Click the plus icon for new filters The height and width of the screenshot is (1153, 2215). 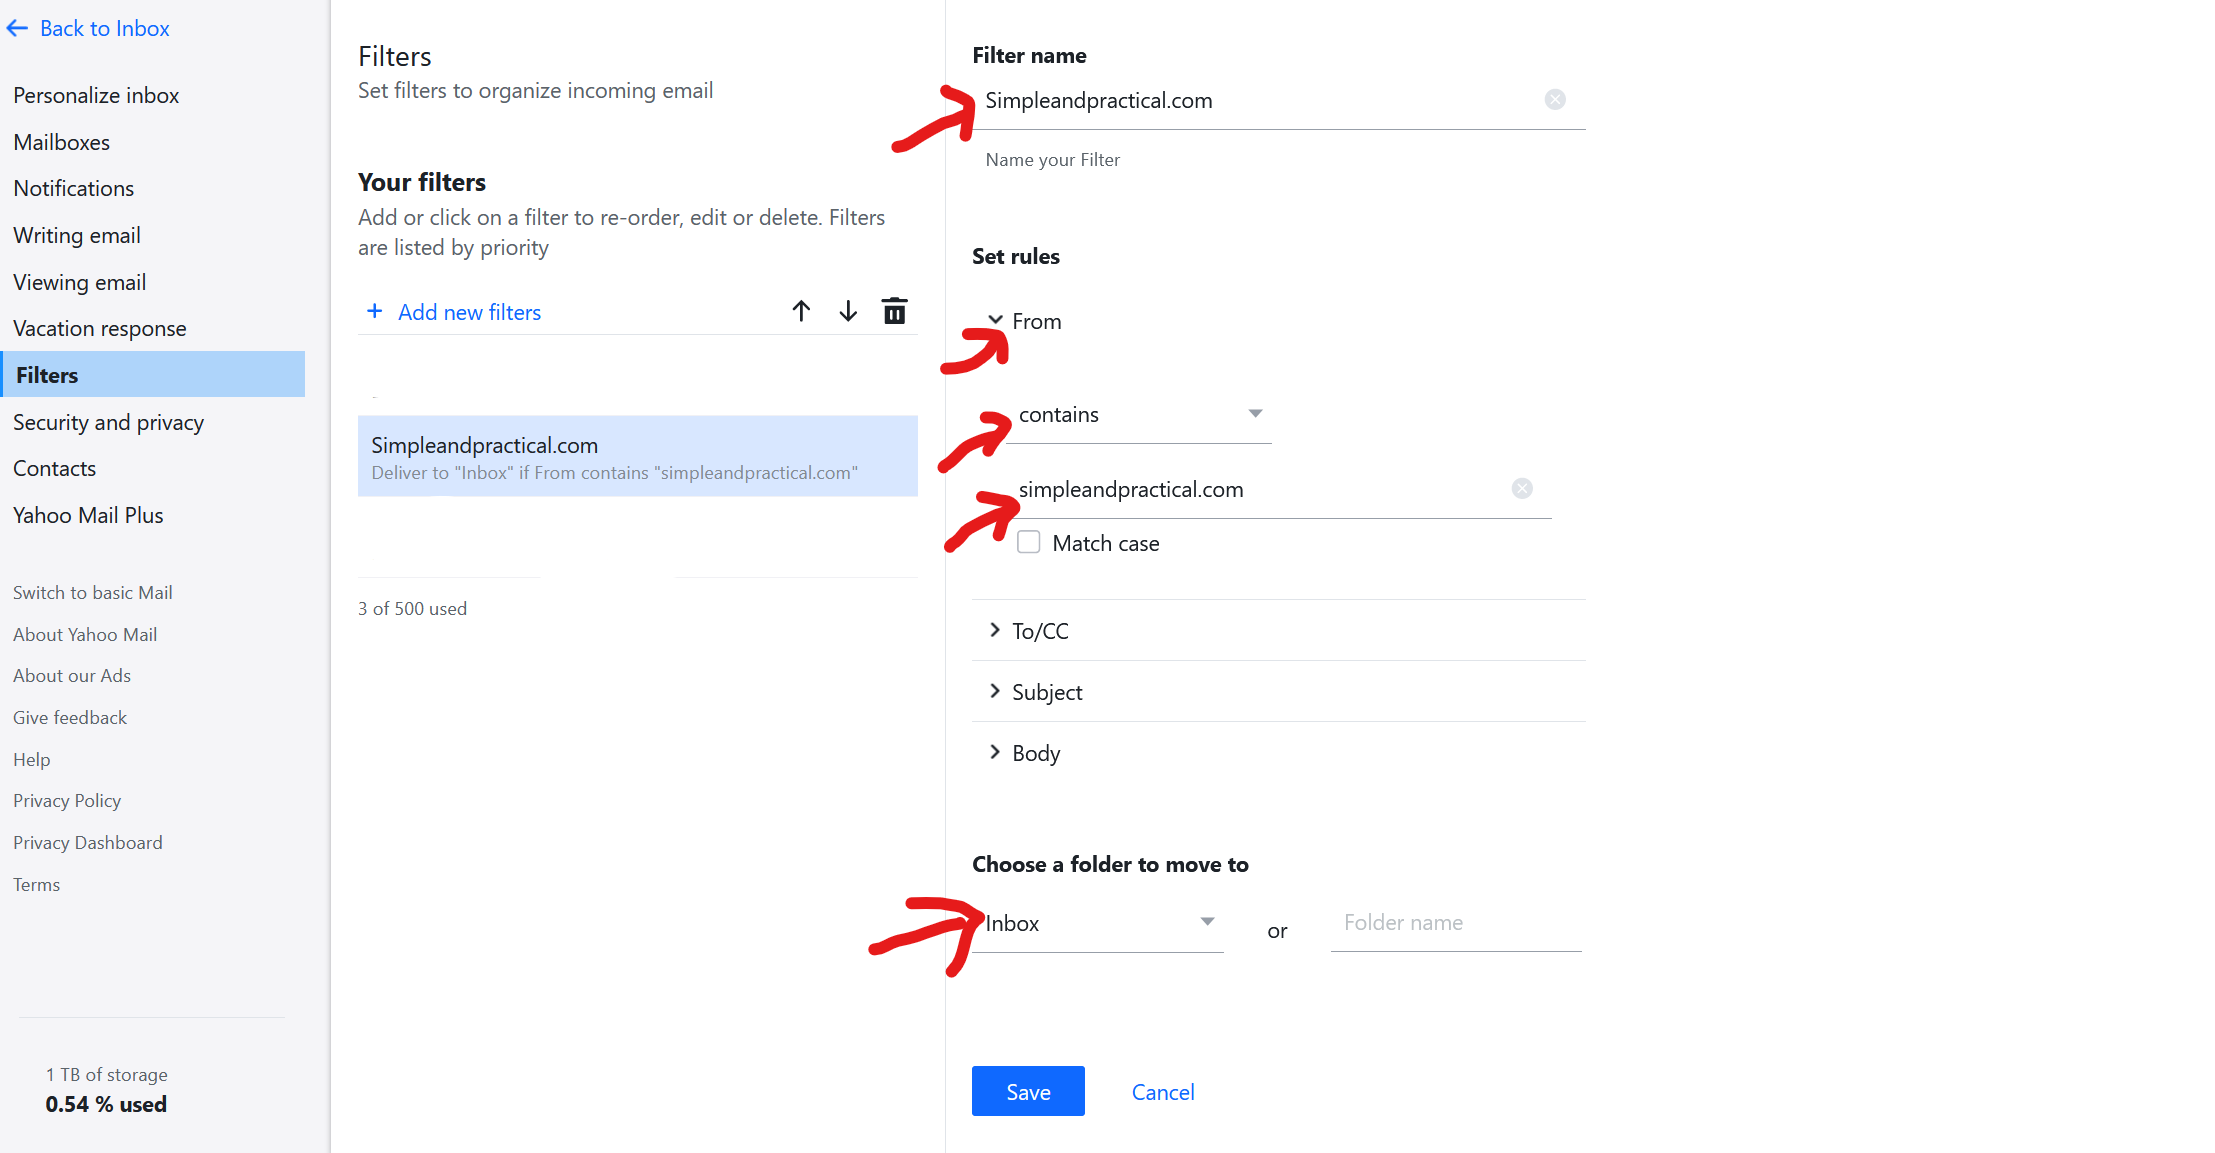375,311
